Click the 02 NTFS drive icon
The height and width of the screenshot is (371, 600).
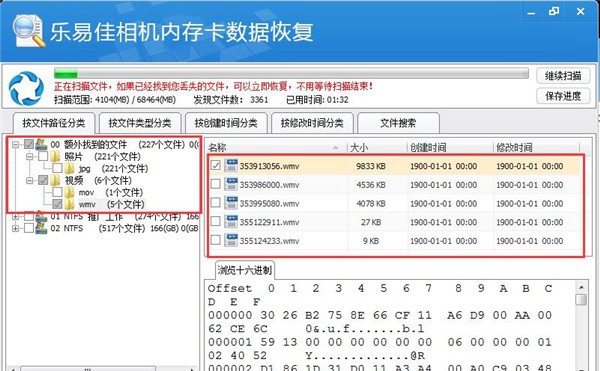tap(41, 228)
